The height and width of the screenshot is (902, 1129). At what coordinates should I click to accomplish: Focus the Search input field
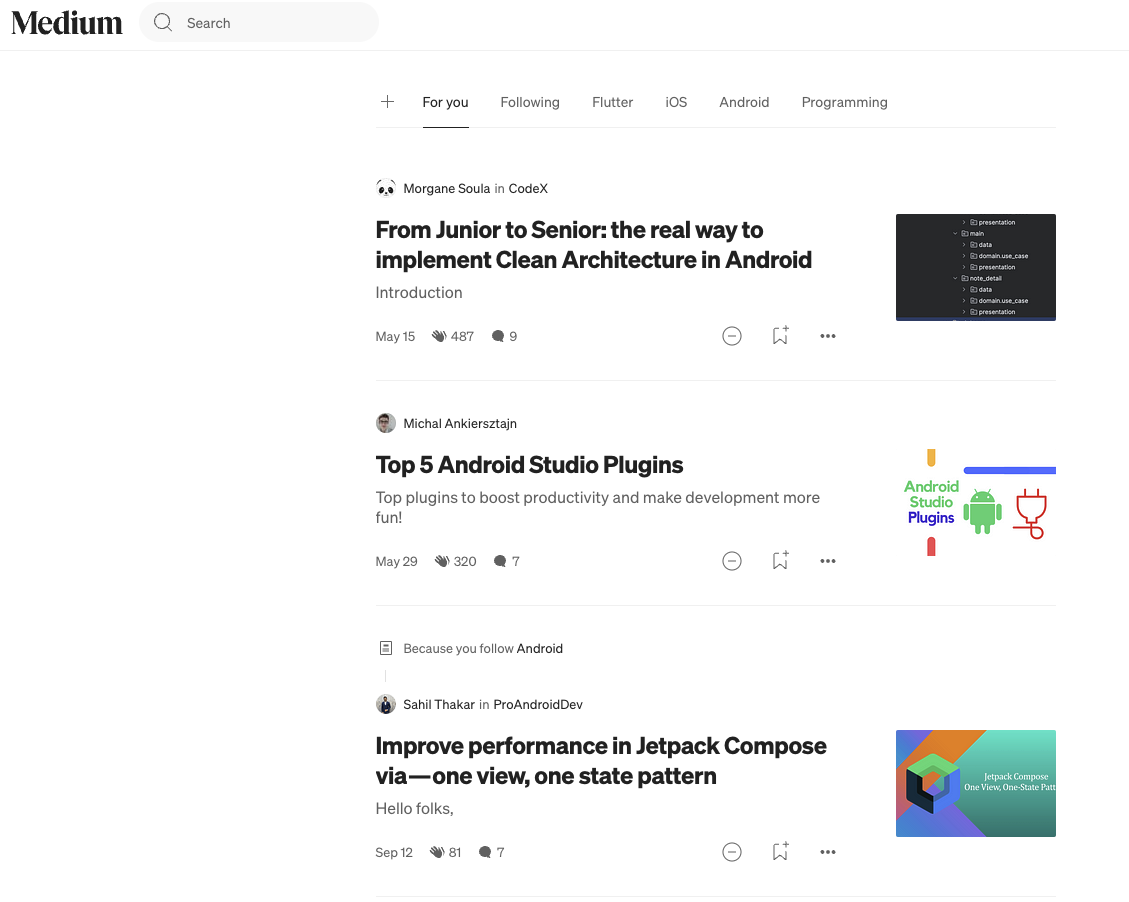pos(258,23)
